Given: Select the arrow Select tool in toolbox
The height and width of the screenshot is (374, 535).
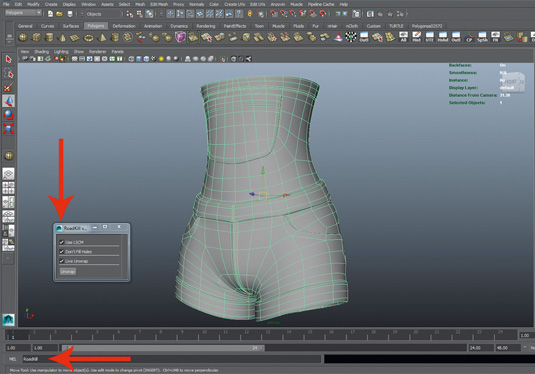Looking at the screenshot, I should [9, 59].
